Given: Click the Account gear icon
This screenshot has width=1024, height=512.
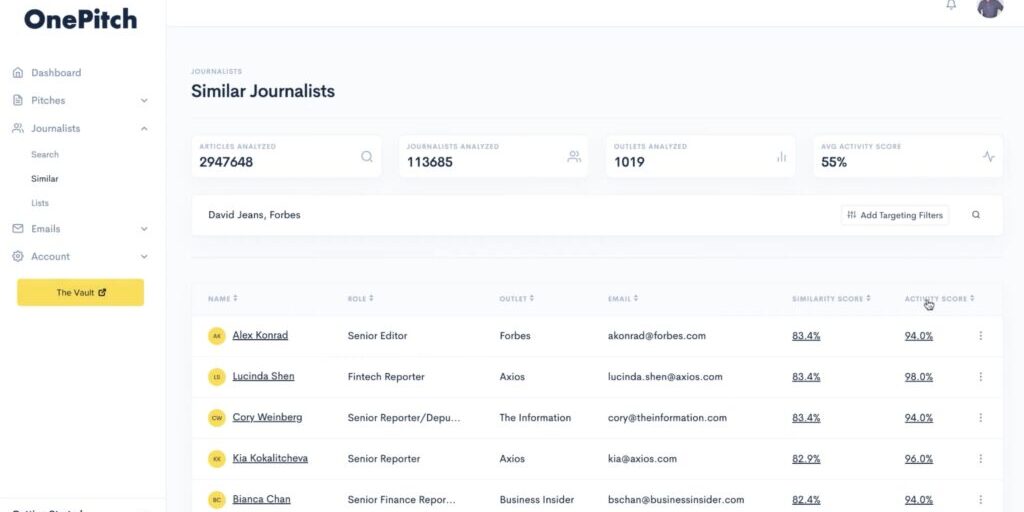Looking at the screenshot, I should click(x=18, y=257).
